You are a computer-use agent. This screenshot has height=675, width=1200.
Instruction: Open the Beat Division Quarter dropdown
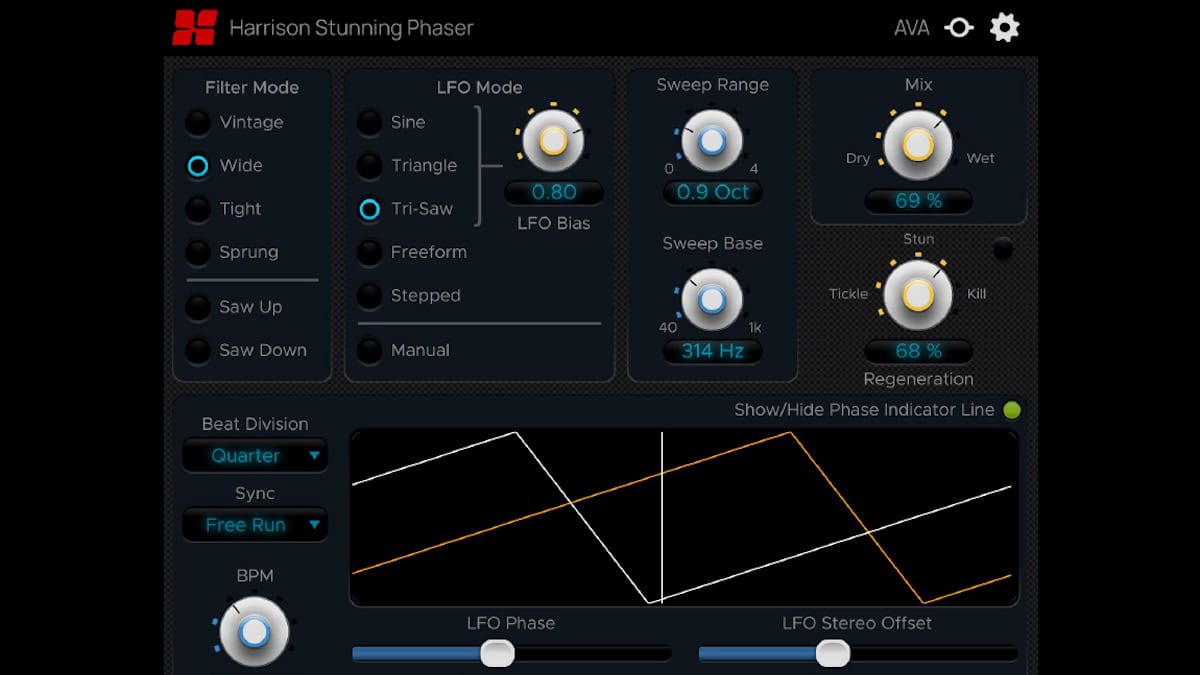click(x=255, y=456)
